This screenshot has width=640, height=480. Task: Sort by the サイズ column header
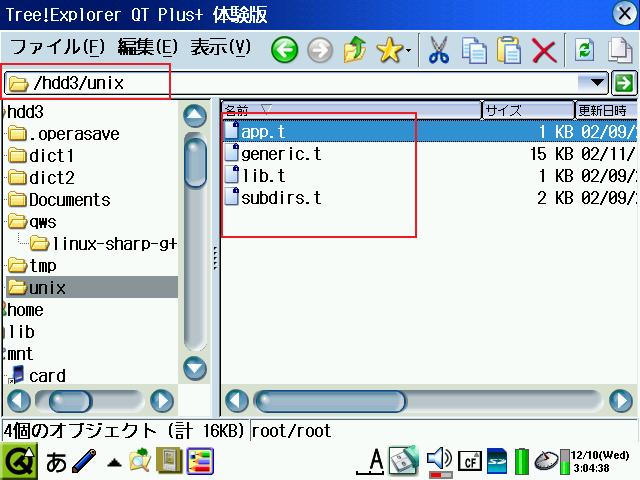[x=529, y=110]
